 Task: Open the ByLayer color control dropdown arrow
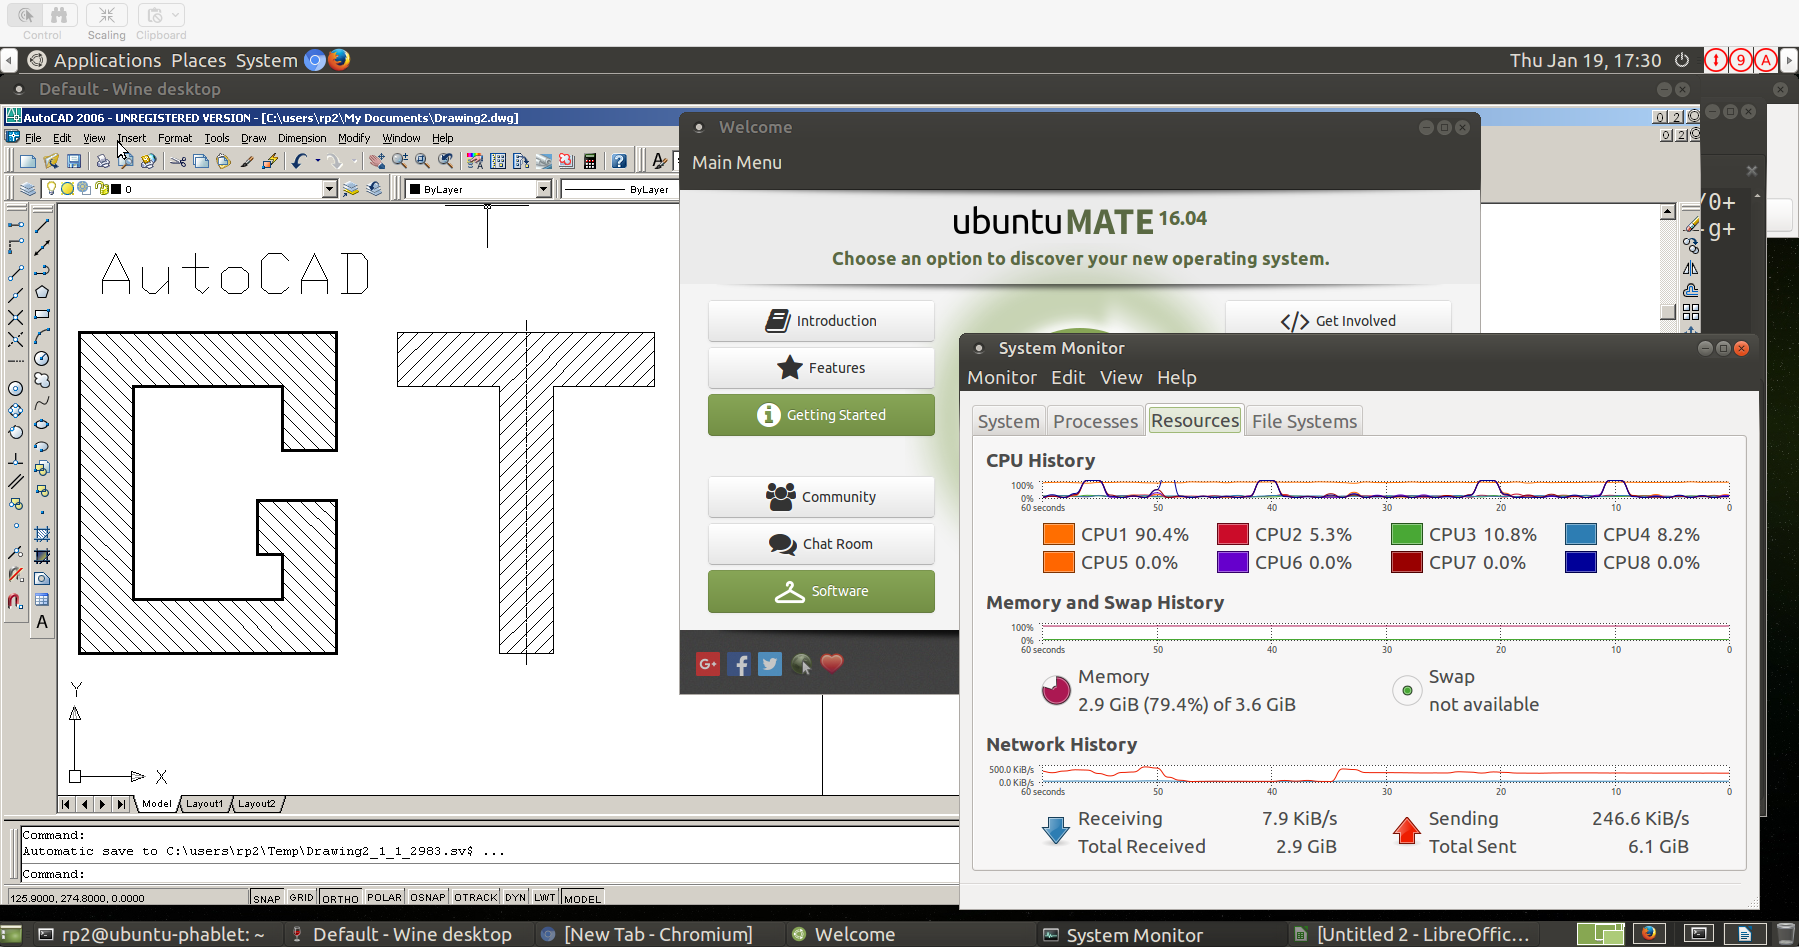[544, 189]
